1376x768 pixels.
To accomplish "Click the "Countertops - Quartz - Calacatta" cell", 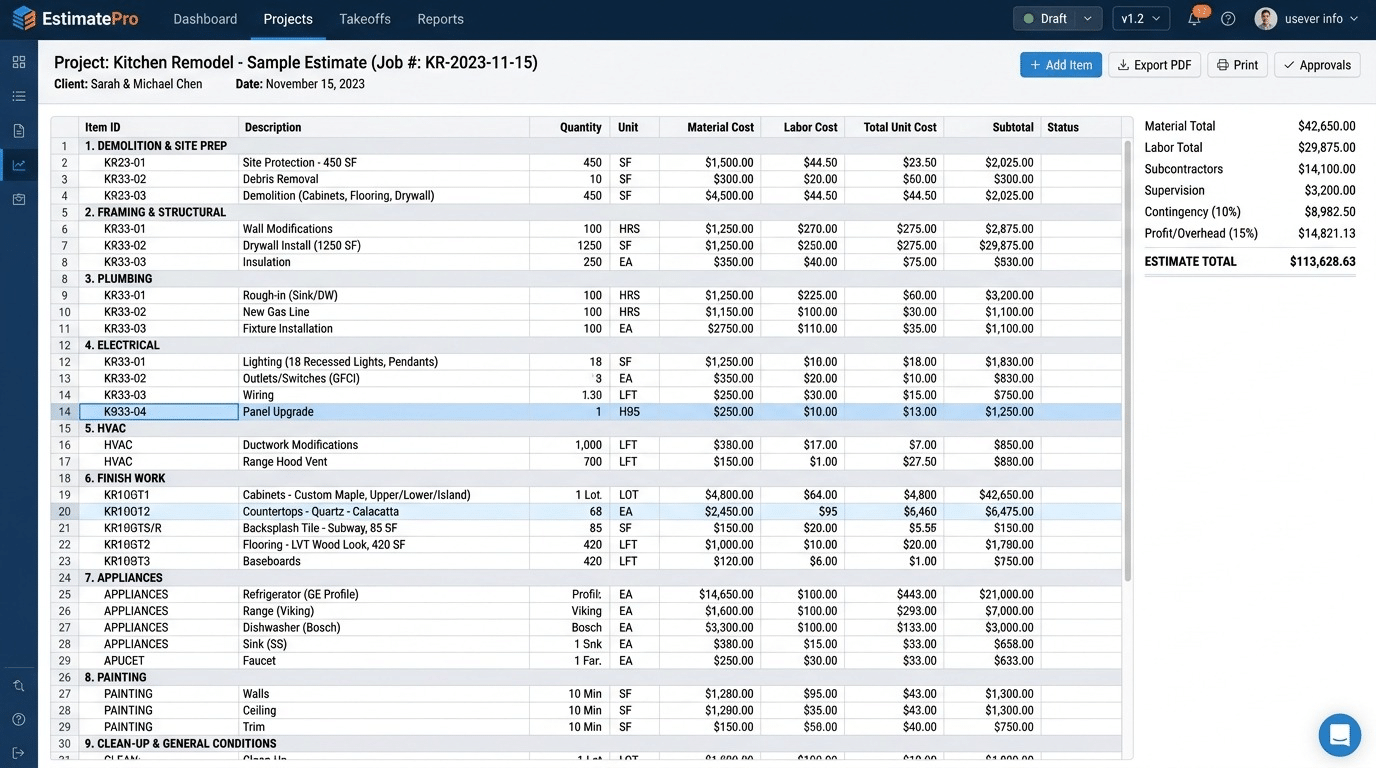I will pyautogui.click(x=384, y=512).
